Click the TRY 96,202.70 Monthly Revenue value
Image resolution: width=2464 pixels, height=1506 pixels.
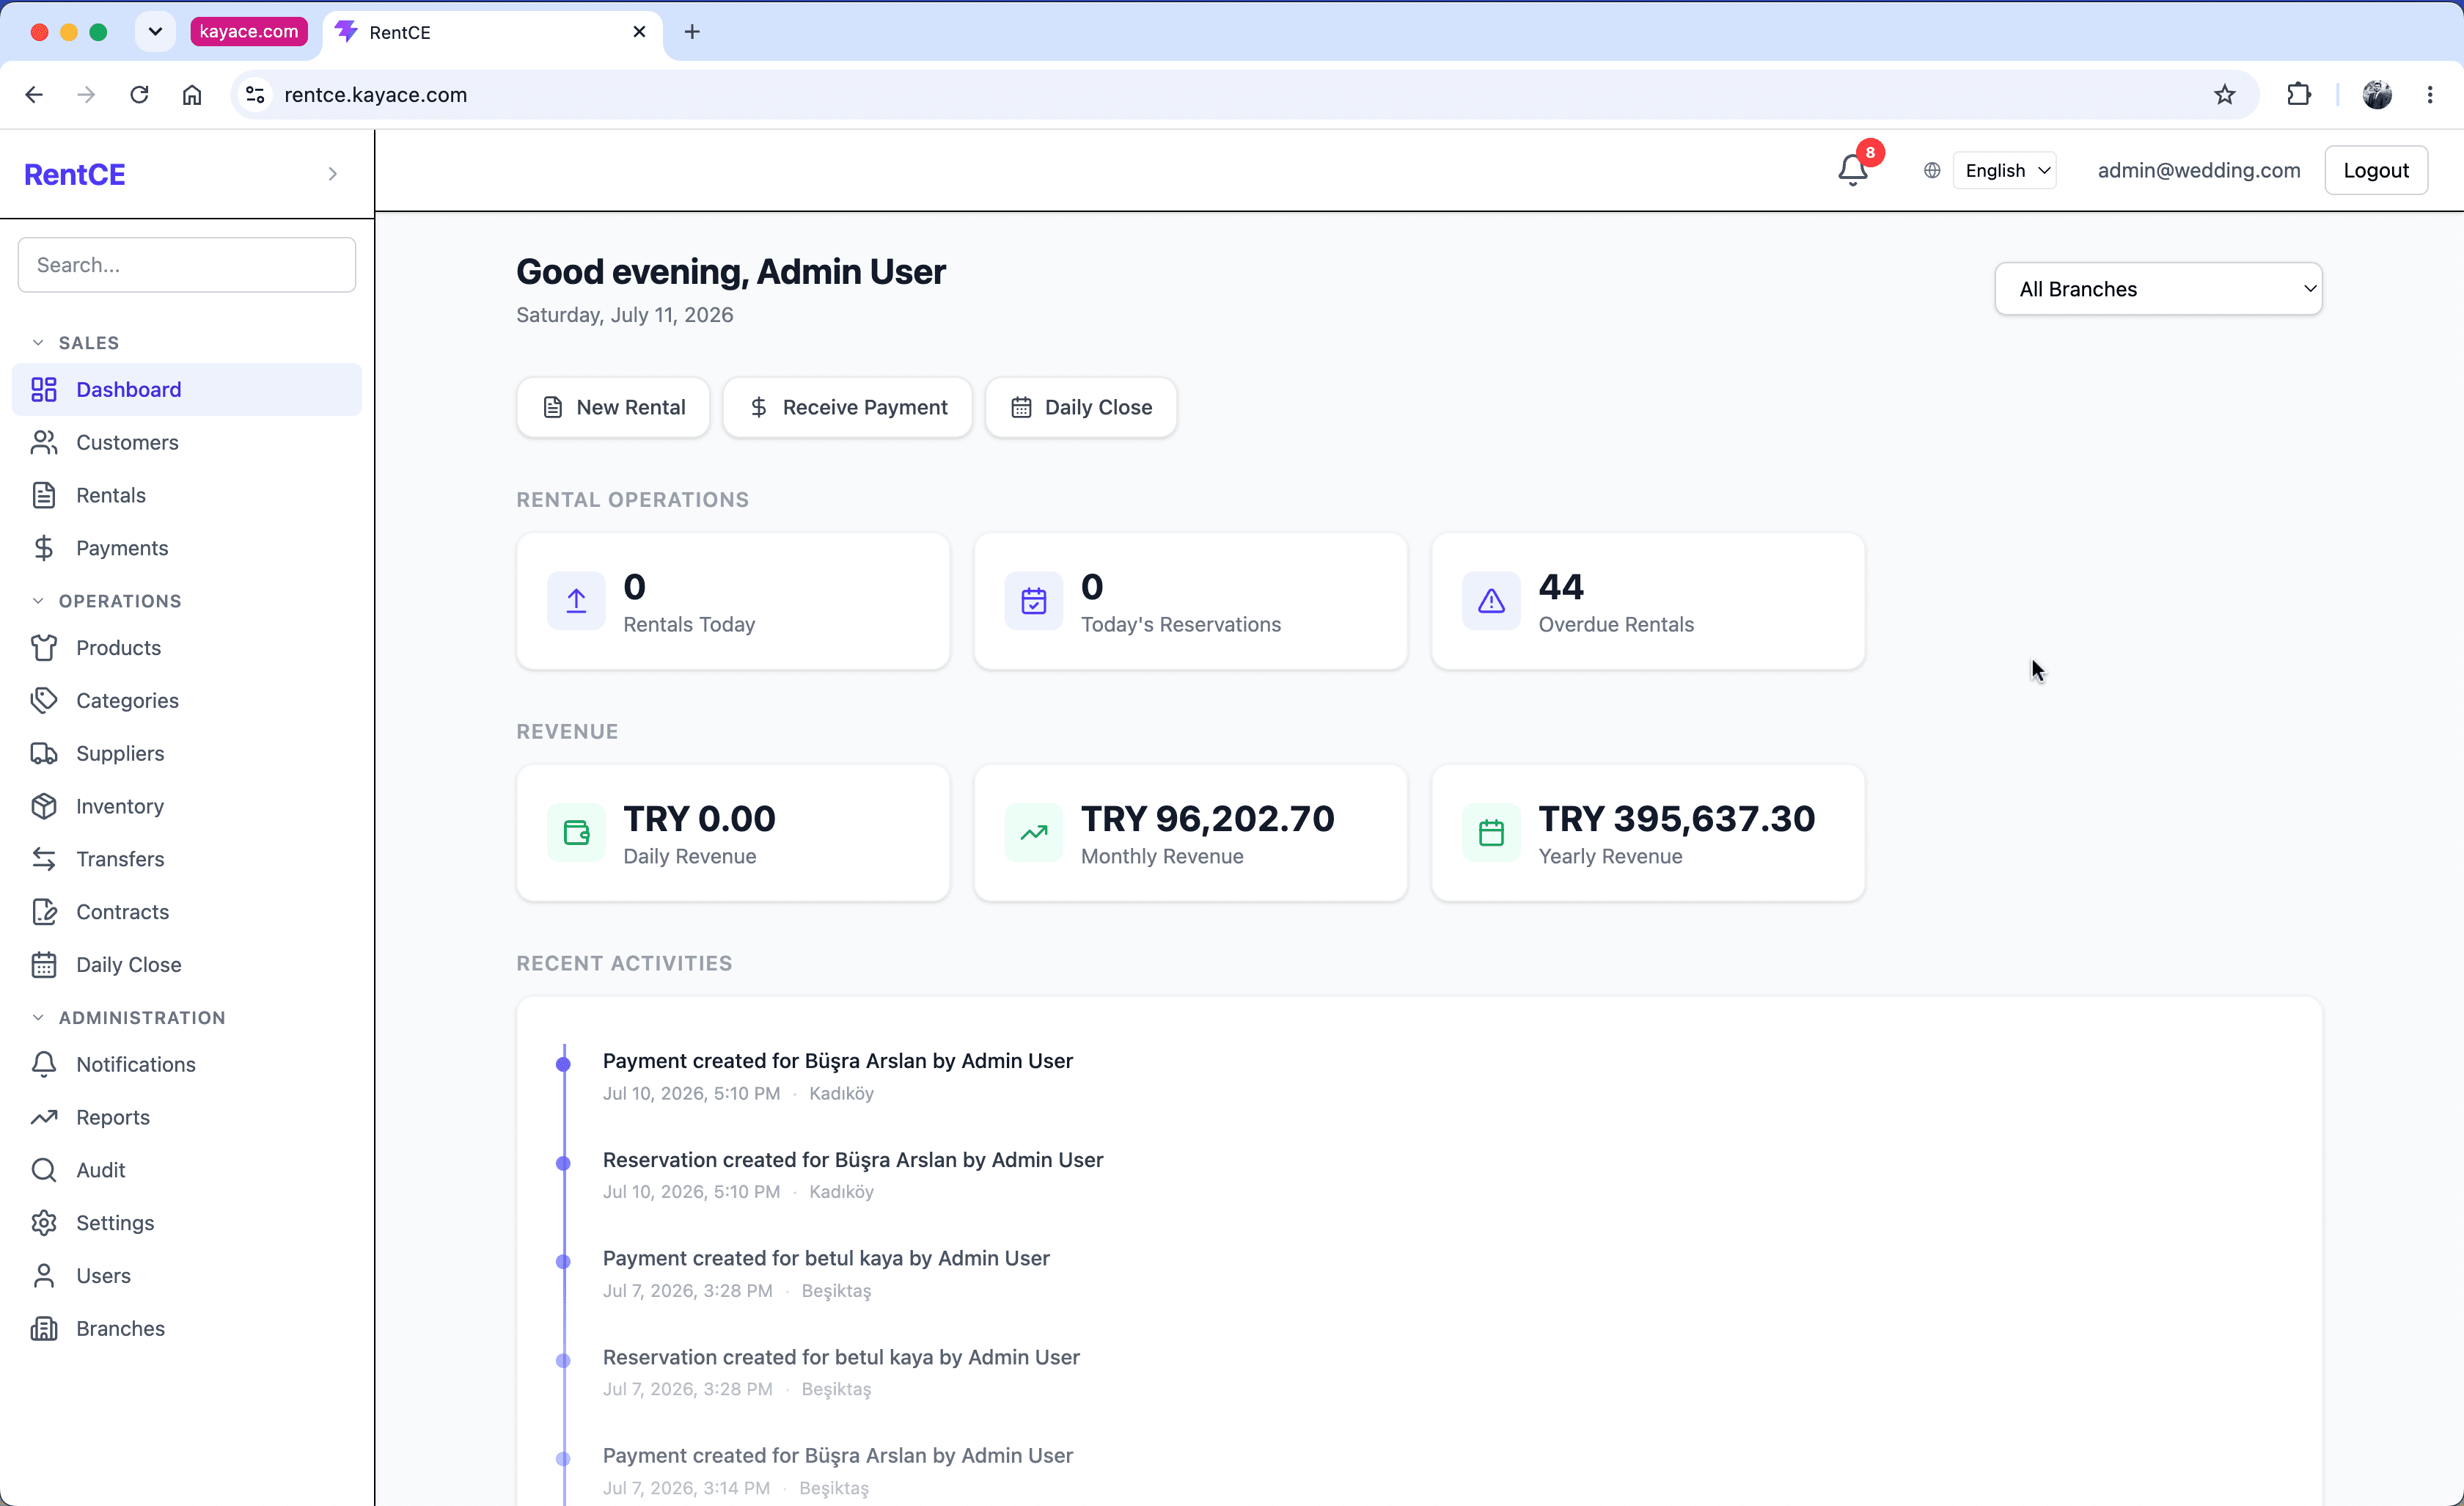pos(1207,819)
